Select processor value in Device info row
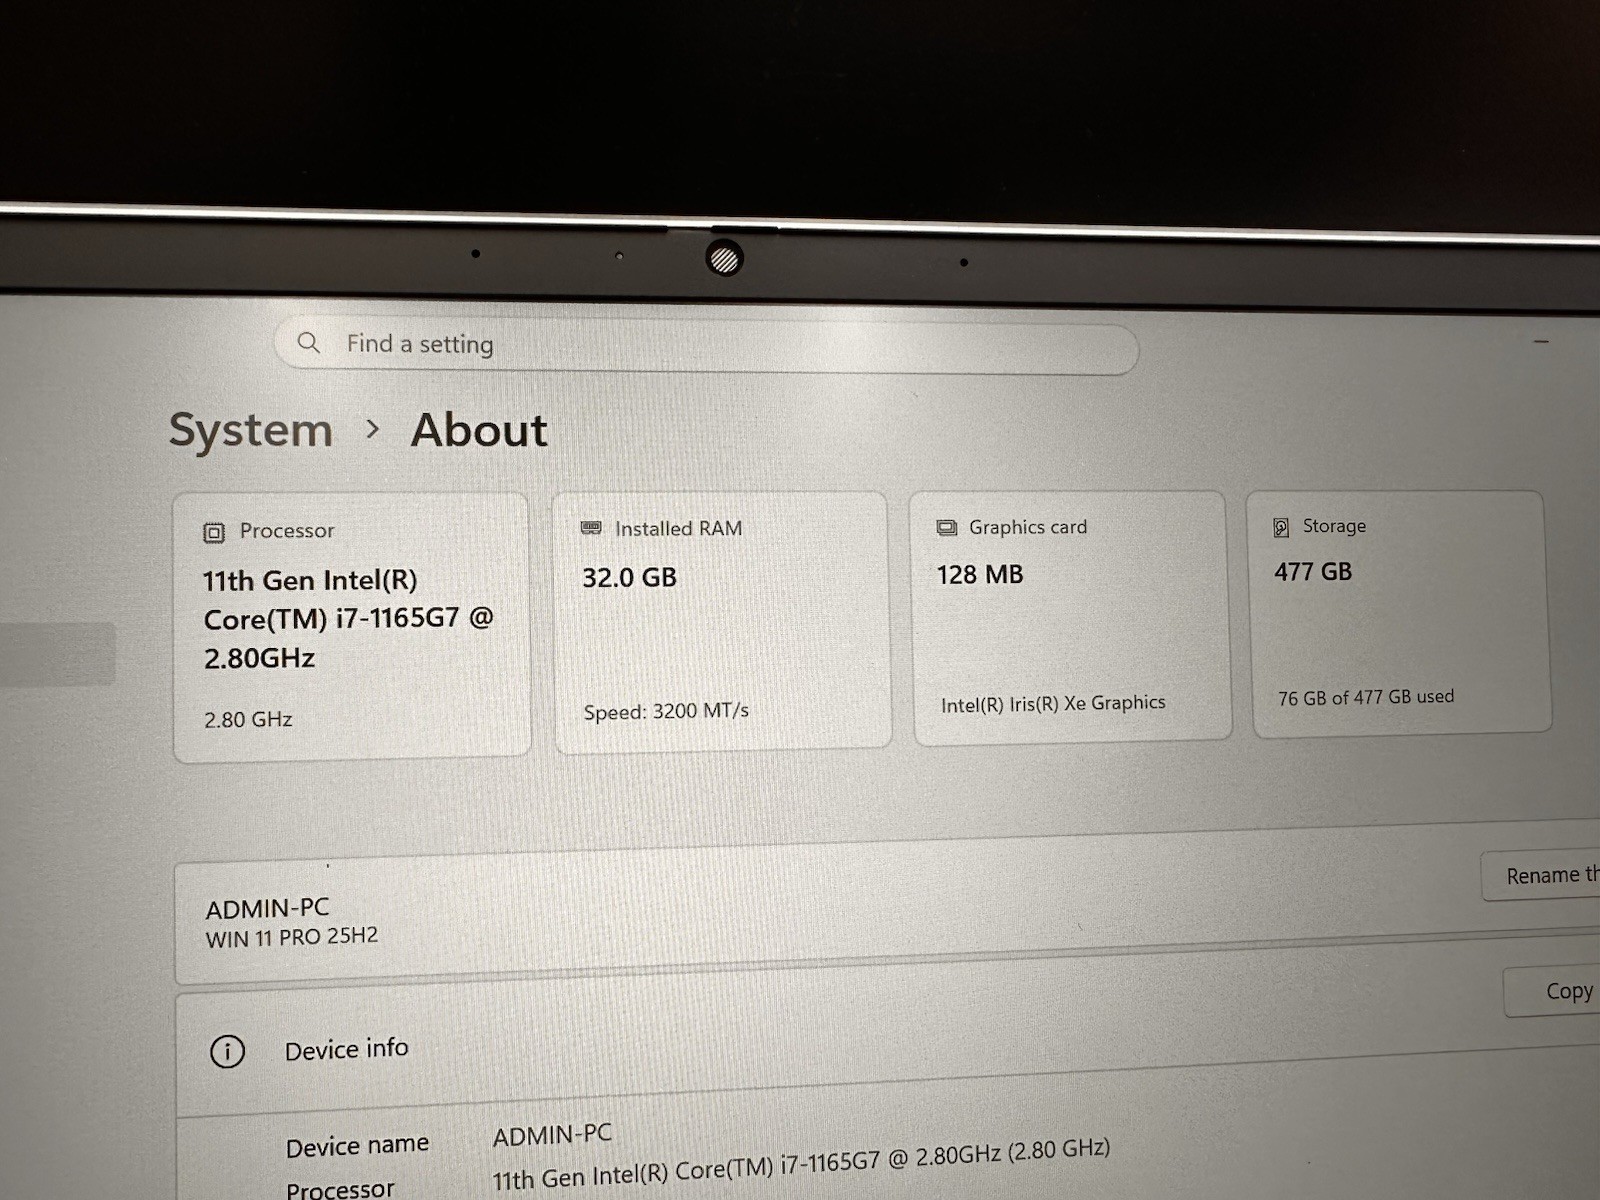 click(801, 1164)
